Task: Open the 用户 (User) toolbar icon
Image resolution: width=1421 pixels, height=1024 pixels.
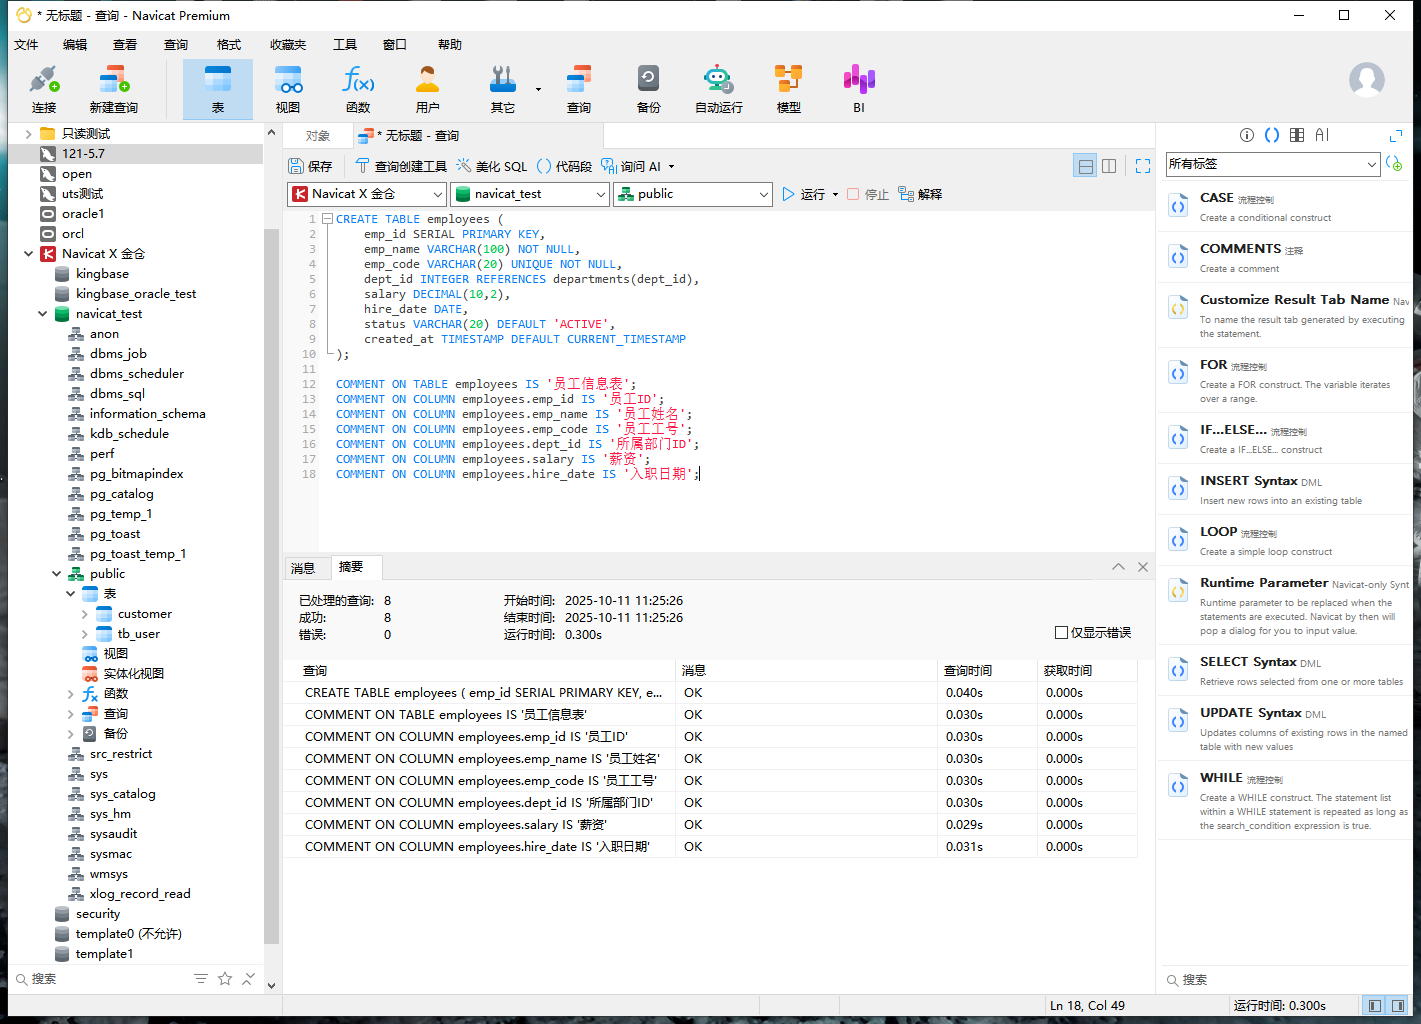Action: (428, 89)
